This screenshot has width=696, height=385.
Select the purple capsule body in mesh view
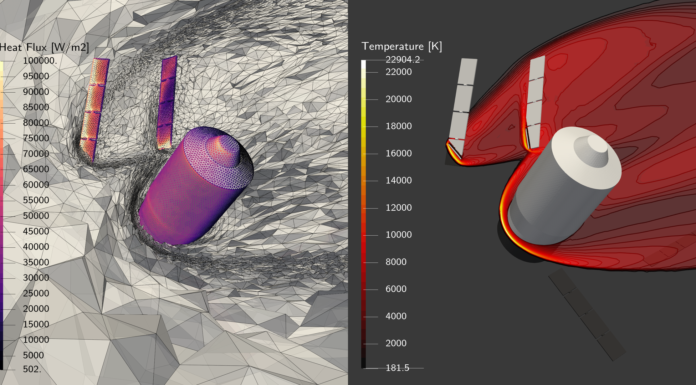pyautogui.click(x=196, y=187)
